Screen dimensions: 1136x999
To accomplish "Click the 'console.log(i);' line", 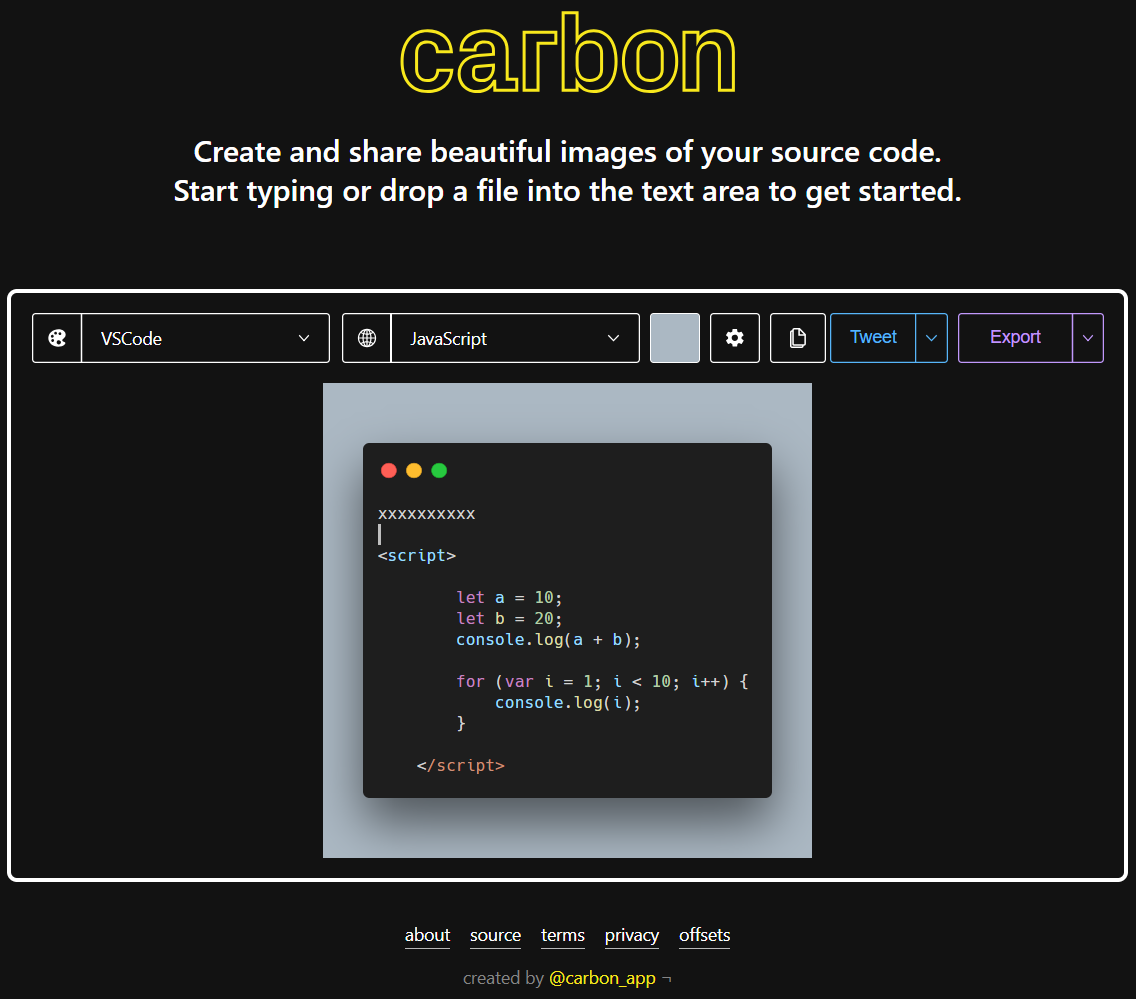I will tap(568, 703).
